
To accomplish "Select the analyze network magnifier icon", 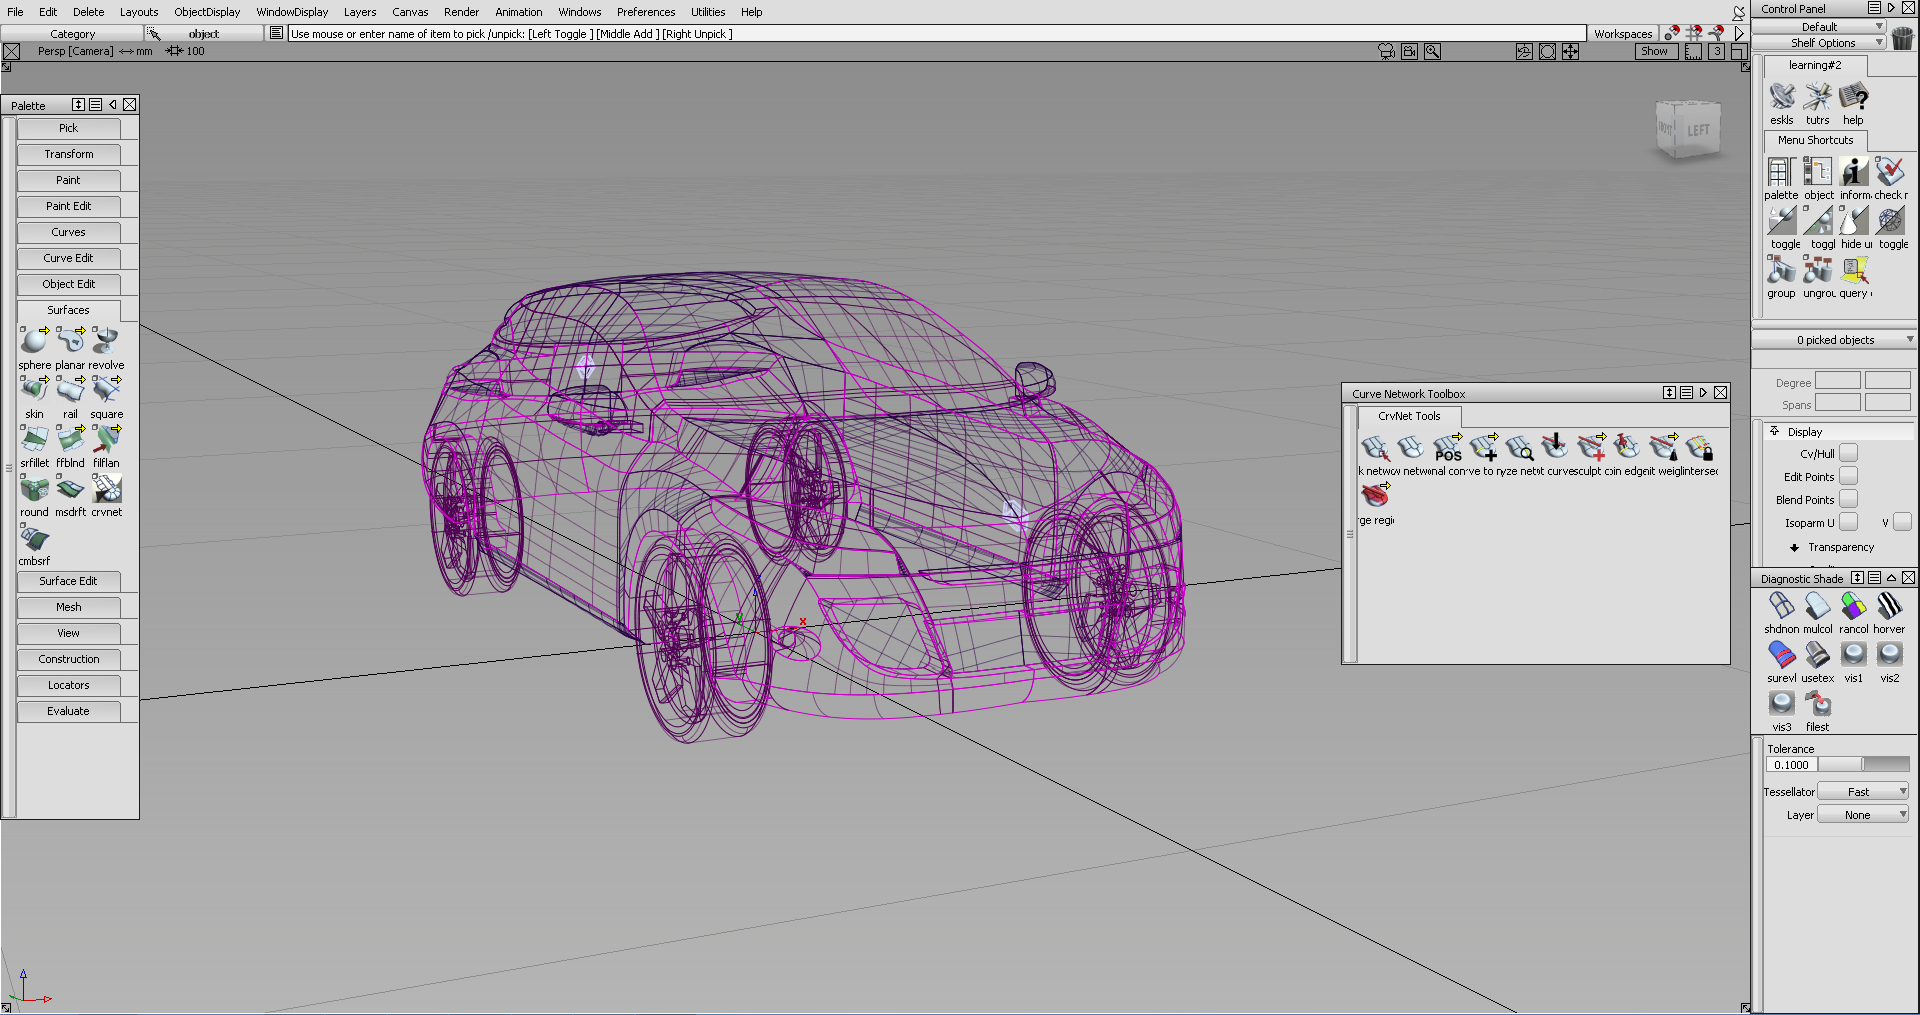I will click(1519, 448).
